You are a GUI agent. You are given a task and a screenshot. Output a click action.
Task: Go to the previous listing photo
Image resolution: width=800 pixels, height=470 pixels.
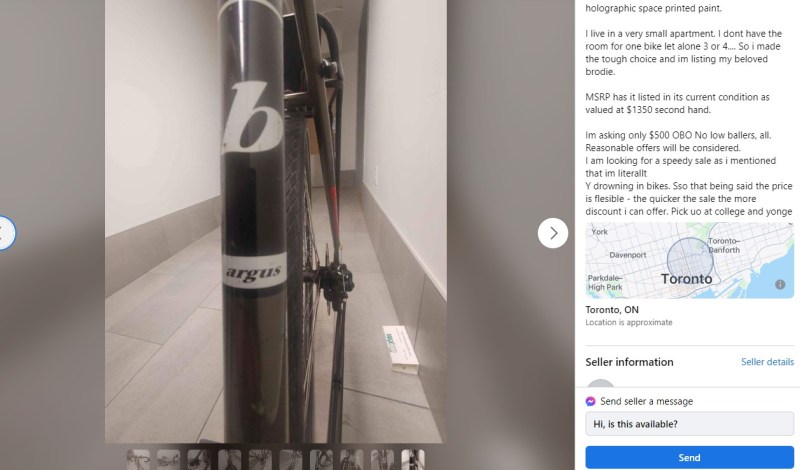[4, 233]
